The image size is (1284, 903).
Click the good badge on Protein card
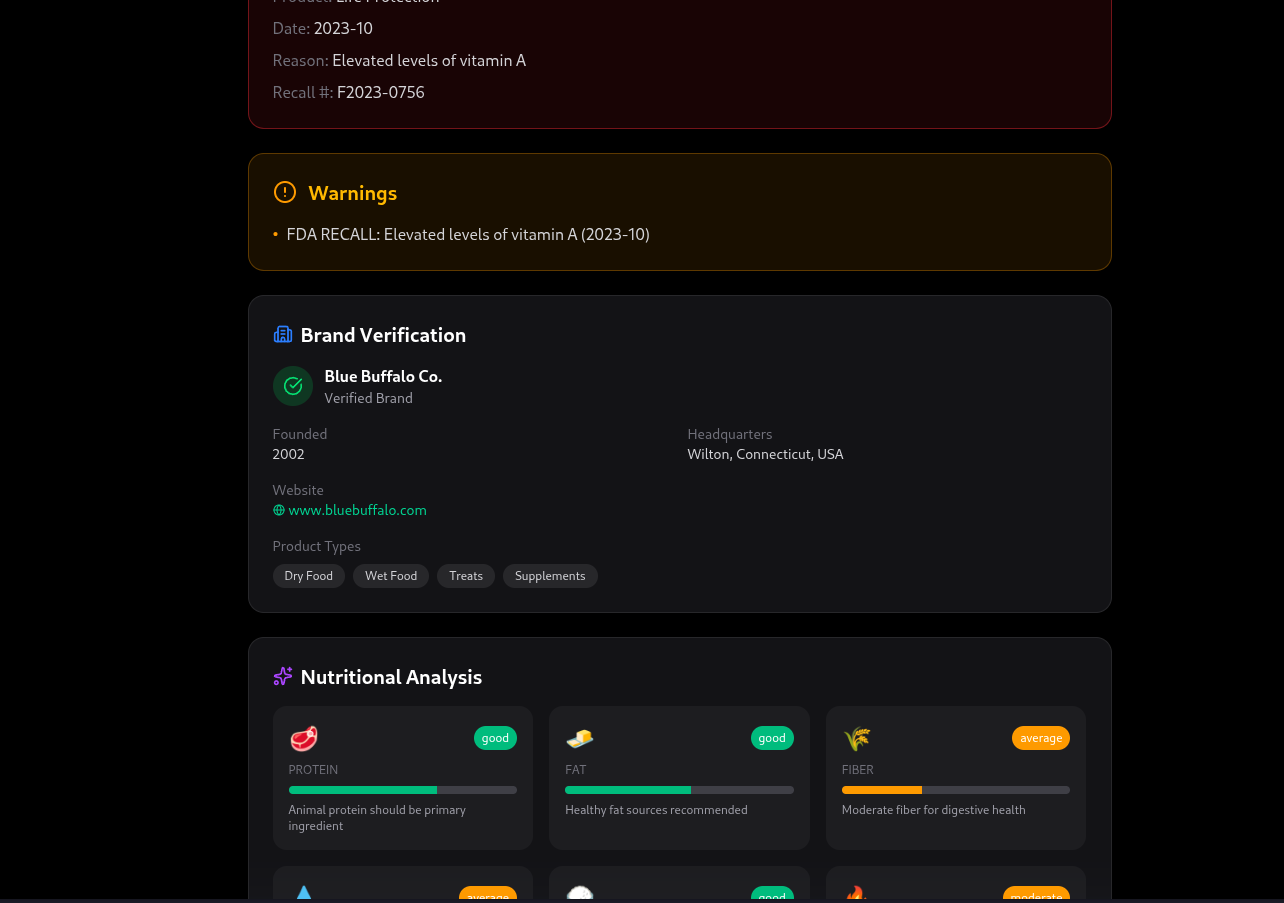click(495, 738)
